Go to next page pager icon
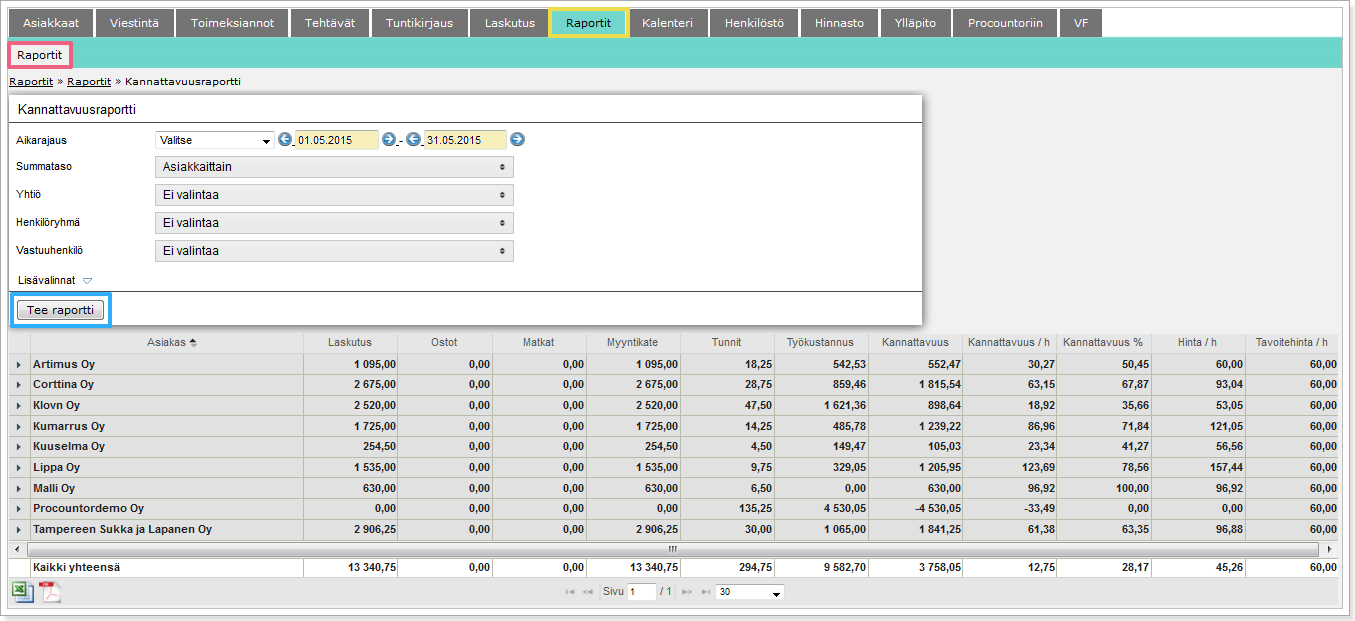The height and width of the screenshot is (621, 1355). click(687, 592)
